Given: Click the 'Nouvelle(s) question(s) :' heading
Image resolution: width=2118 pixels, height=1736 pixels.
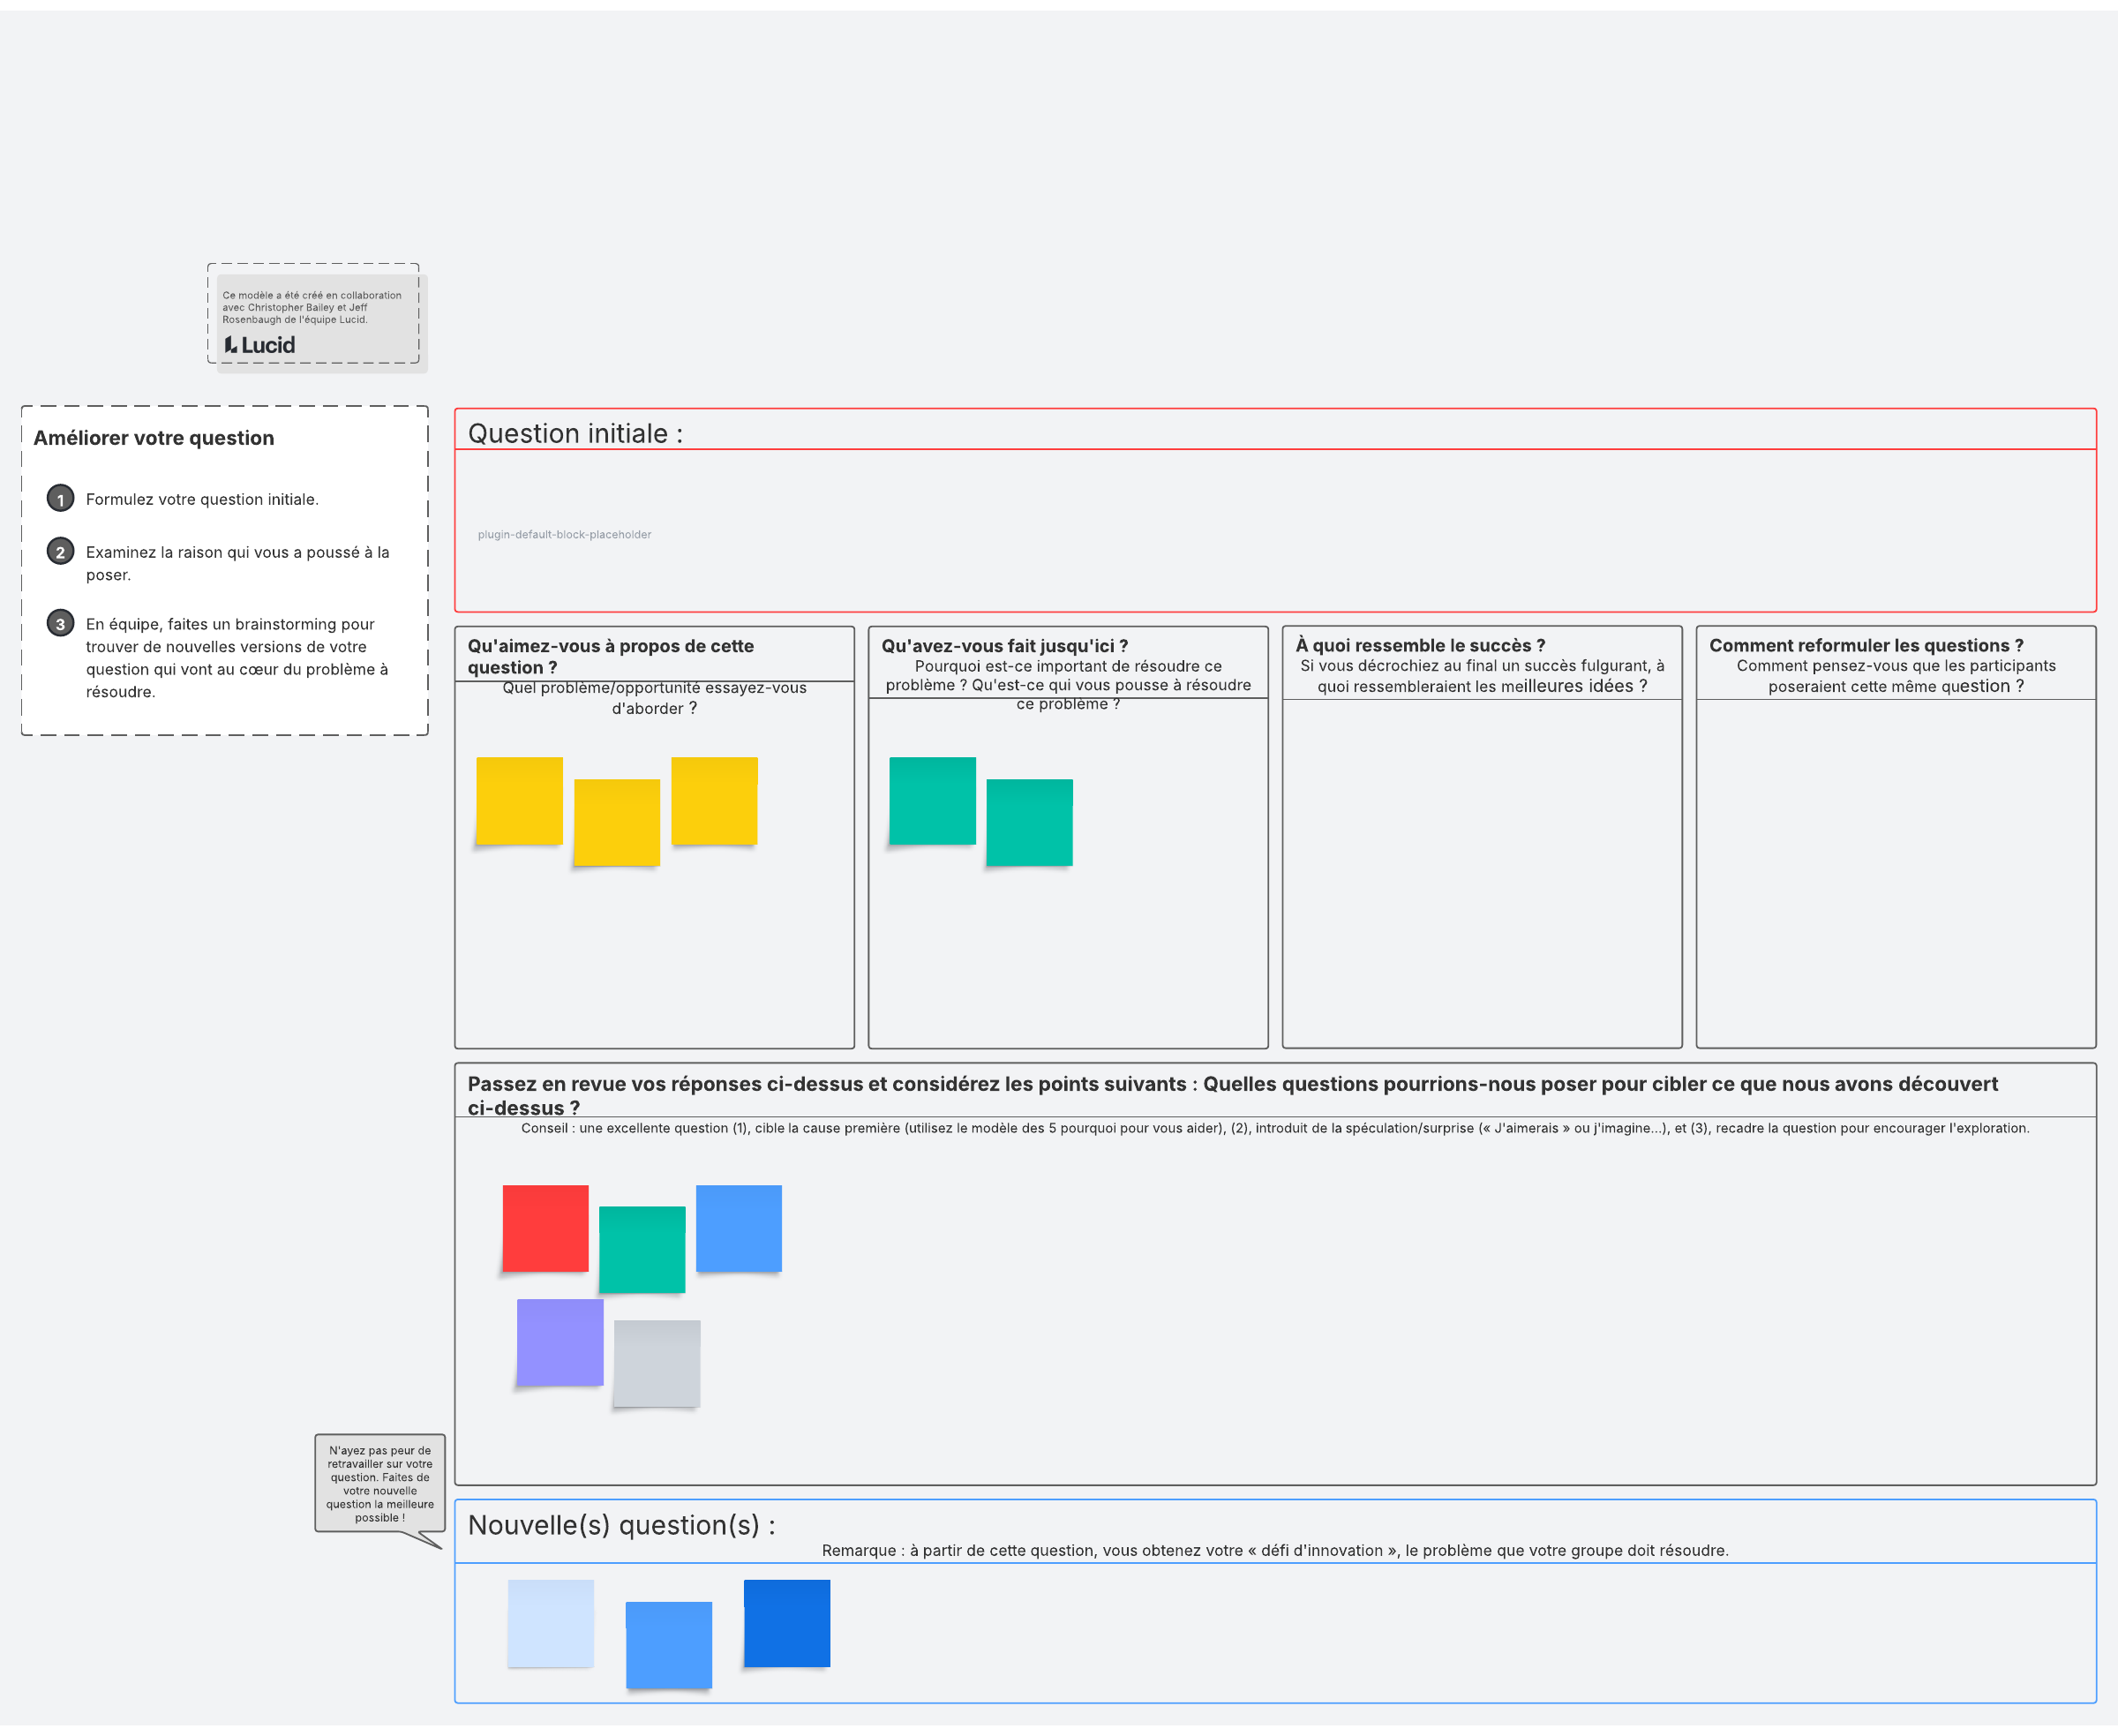Looking at the screenshot, I should 621,1525.
